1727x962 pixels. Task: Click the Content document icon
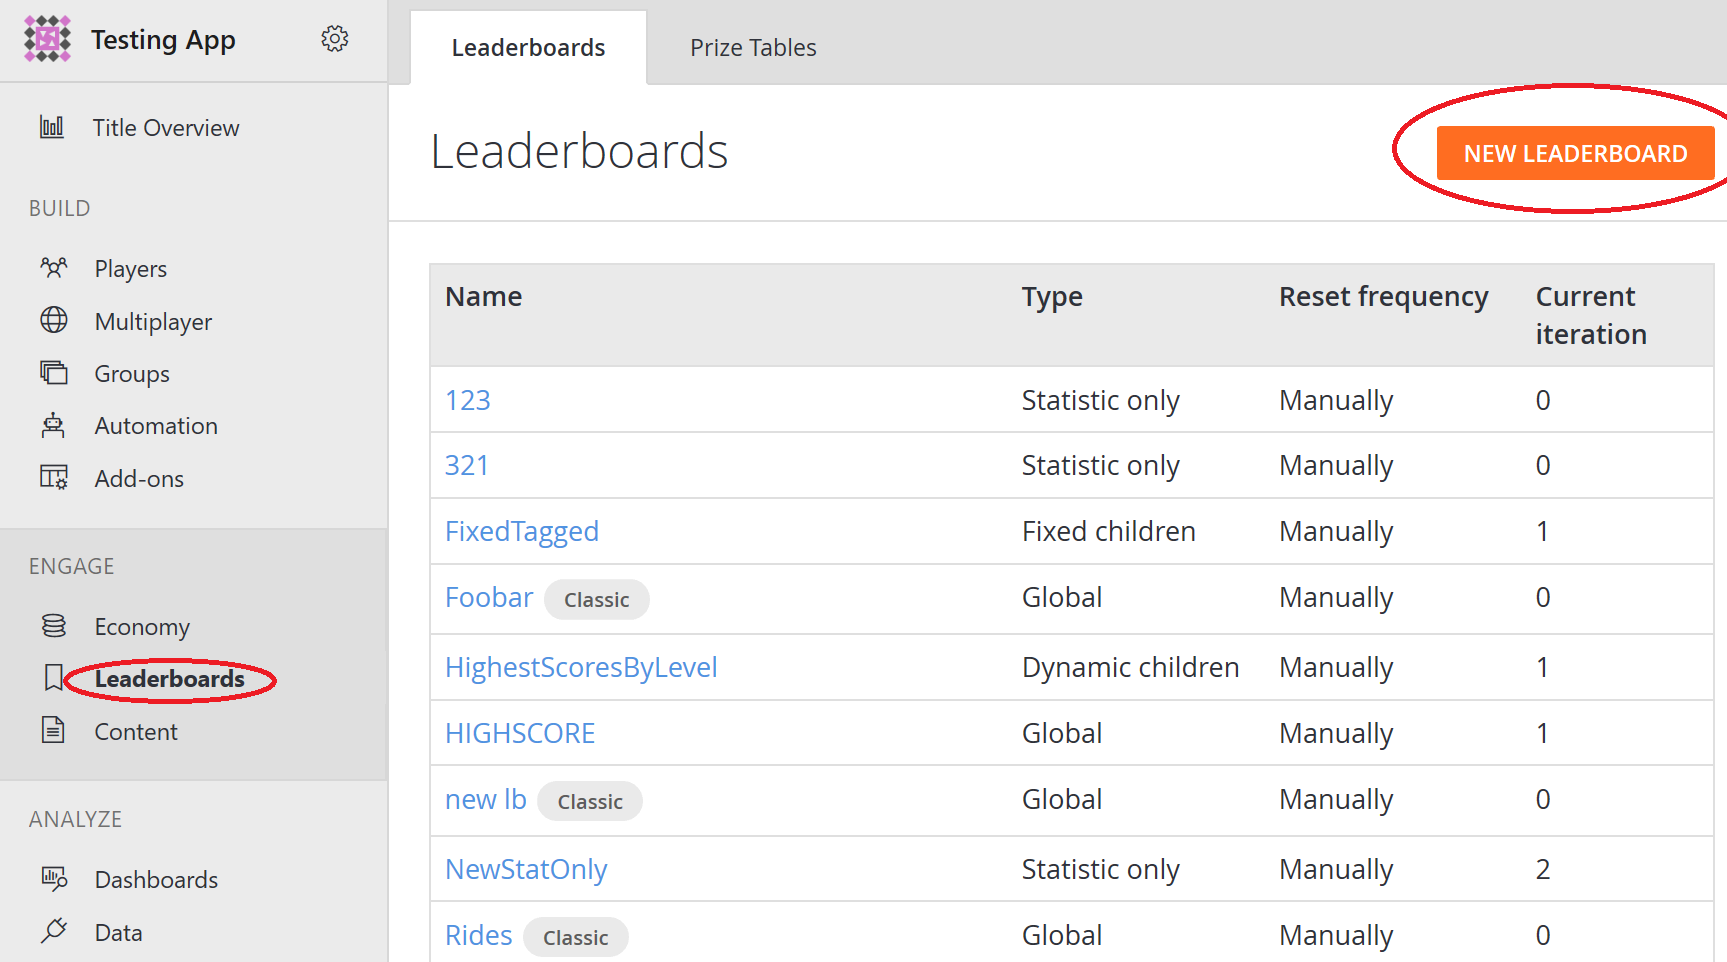click(54, 730)
